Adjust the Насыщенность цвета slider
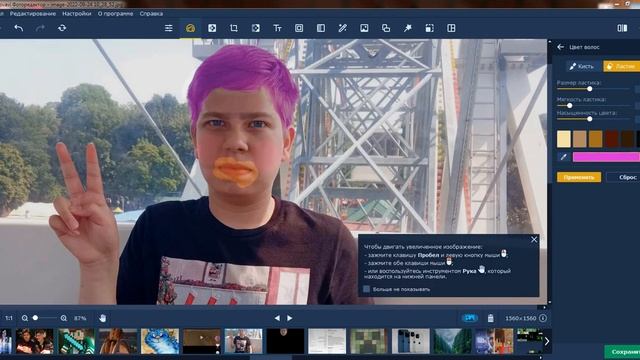The height and width of the screenshot is (360, 640). click(x=593, y=119)
